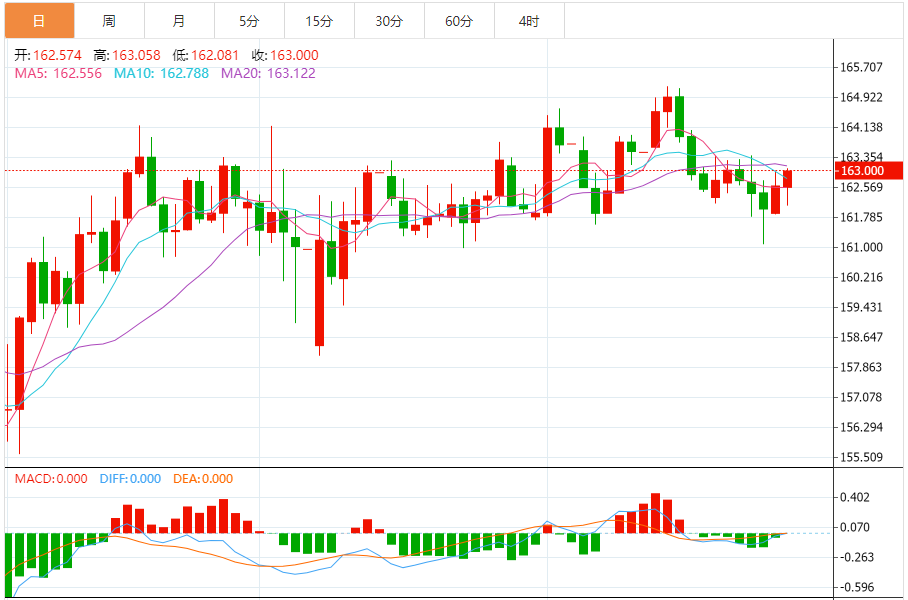
Task: Click the 165.707 price axis label
Action: pyautogui.click(x=861, y=67)
